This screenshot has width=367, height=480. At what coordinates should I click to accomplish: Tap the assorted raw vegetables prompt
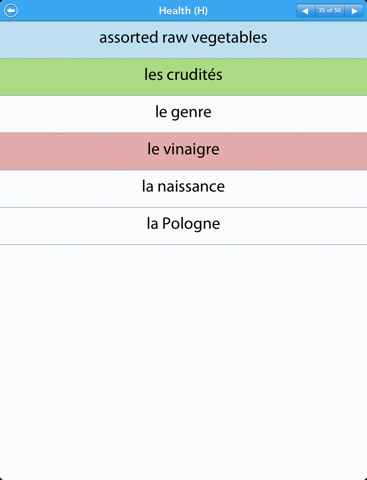pos(183,38)
